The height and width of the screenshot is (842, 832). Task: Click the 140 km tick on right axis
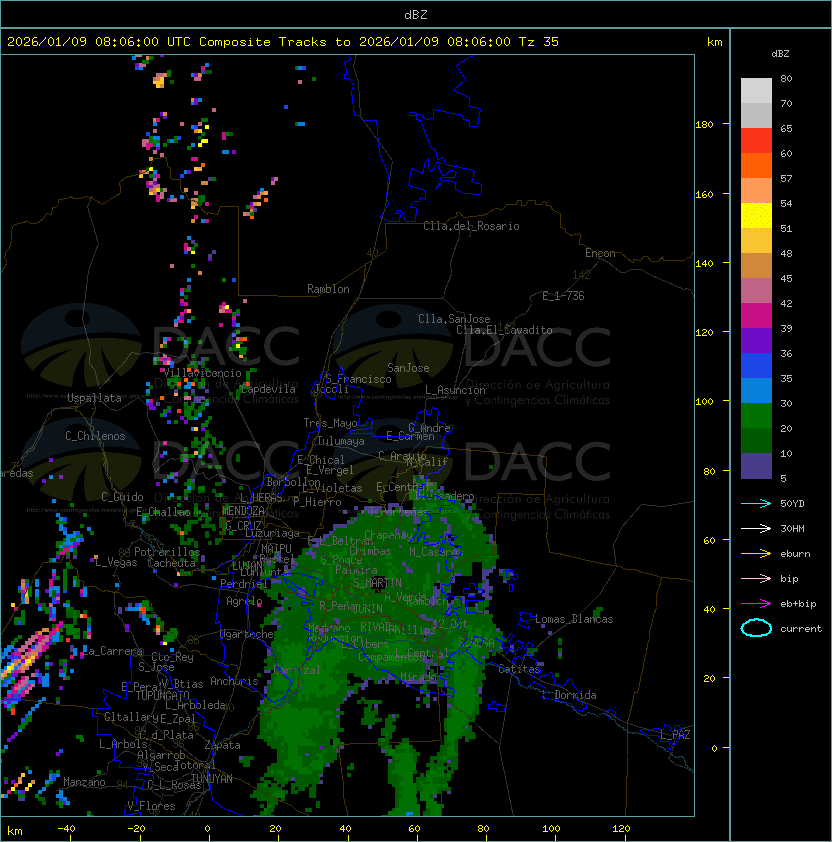[704, 263]
